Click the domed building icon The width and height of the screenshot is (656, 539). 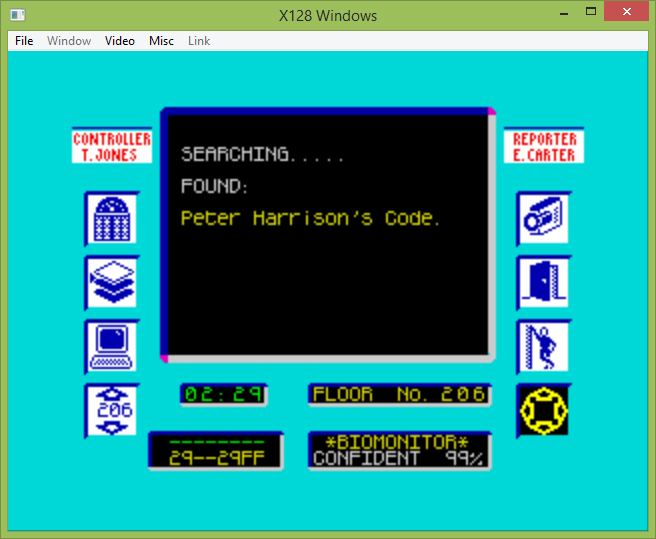[x=111, y=218]
